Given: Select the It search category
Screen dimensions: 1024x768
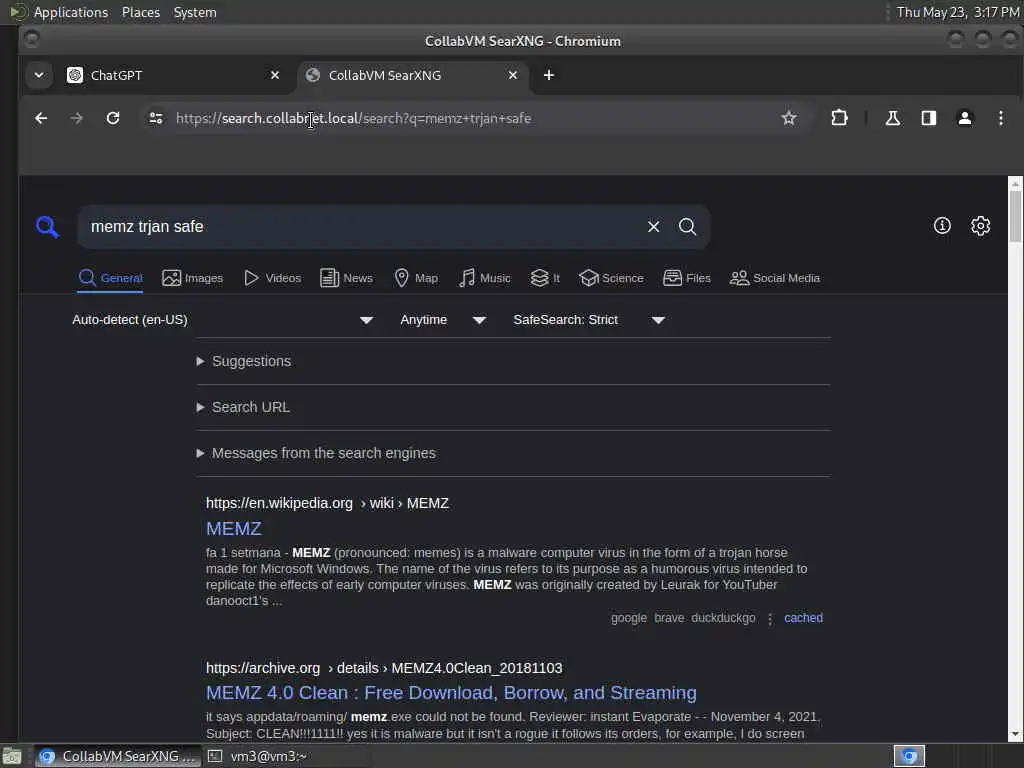Looking at the screenshot, I should pyautogui.click(x=545, y=278).
